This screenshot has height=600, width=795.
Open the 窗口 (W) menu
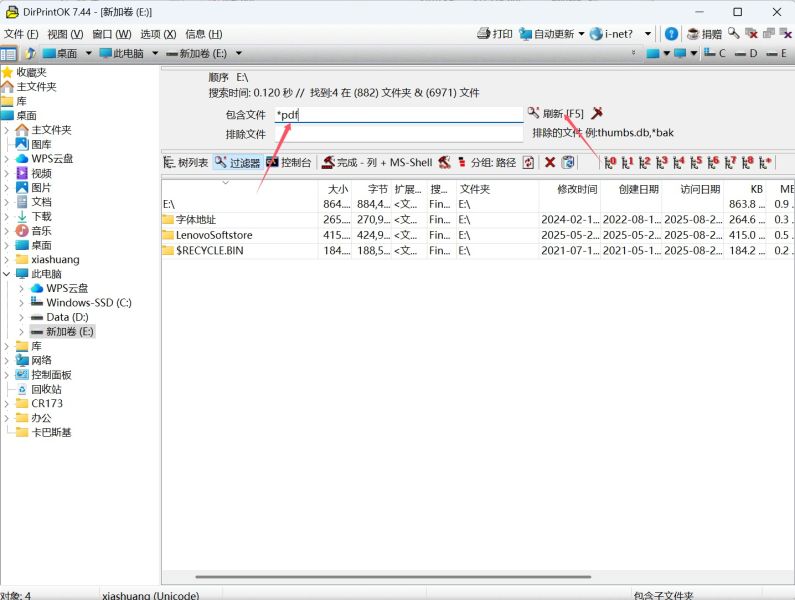point(112,34)
